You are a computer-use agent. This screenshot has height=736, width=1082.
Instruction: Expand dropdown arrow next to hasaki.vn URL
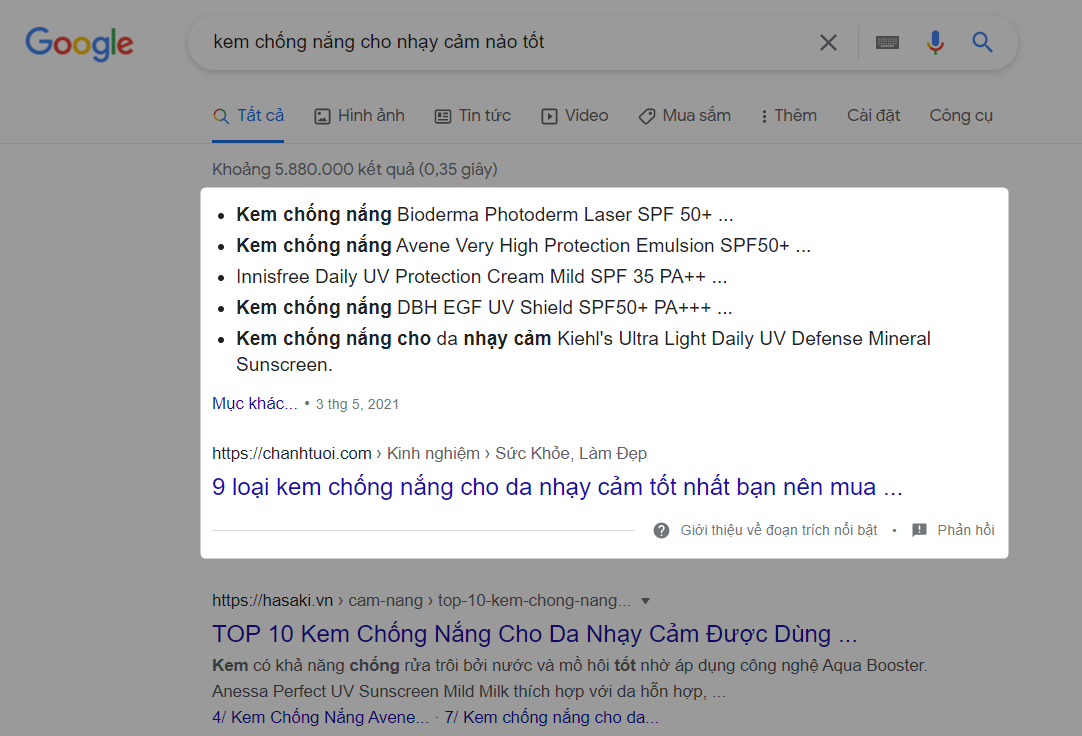[645, 601]
